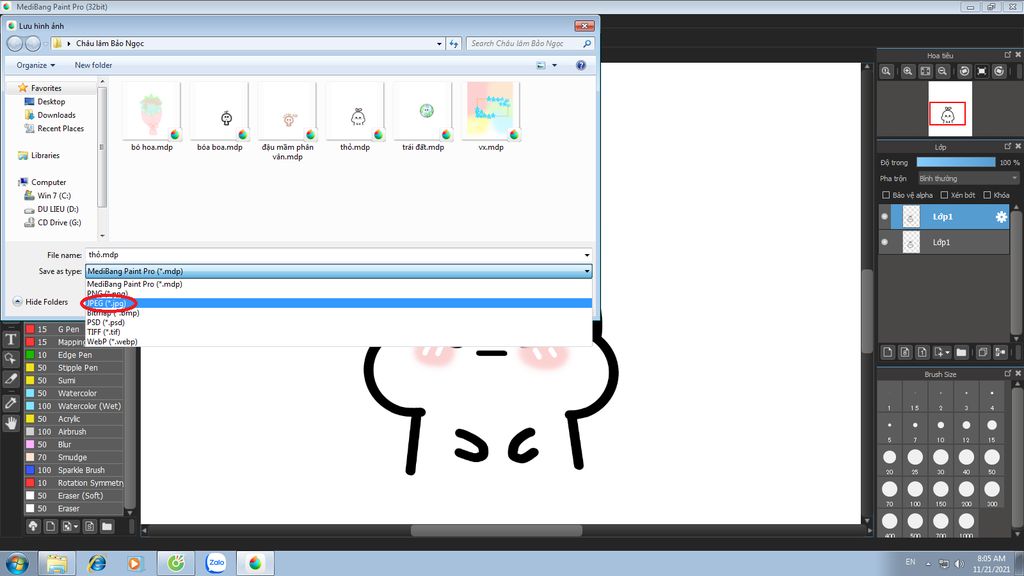This screenshot has width=1024, height=576.
Task: Rotate canvas right in Navigator
Action: pos(999,71)
